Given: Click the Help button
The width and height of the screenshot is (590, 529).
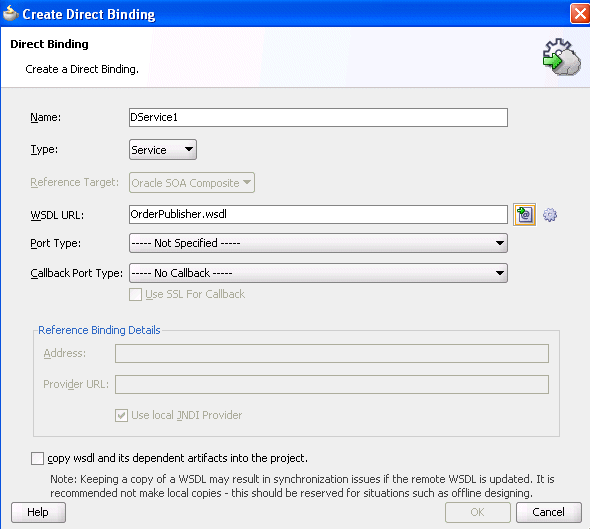Looking at the screenshot, I should click(x=38, y=512).
